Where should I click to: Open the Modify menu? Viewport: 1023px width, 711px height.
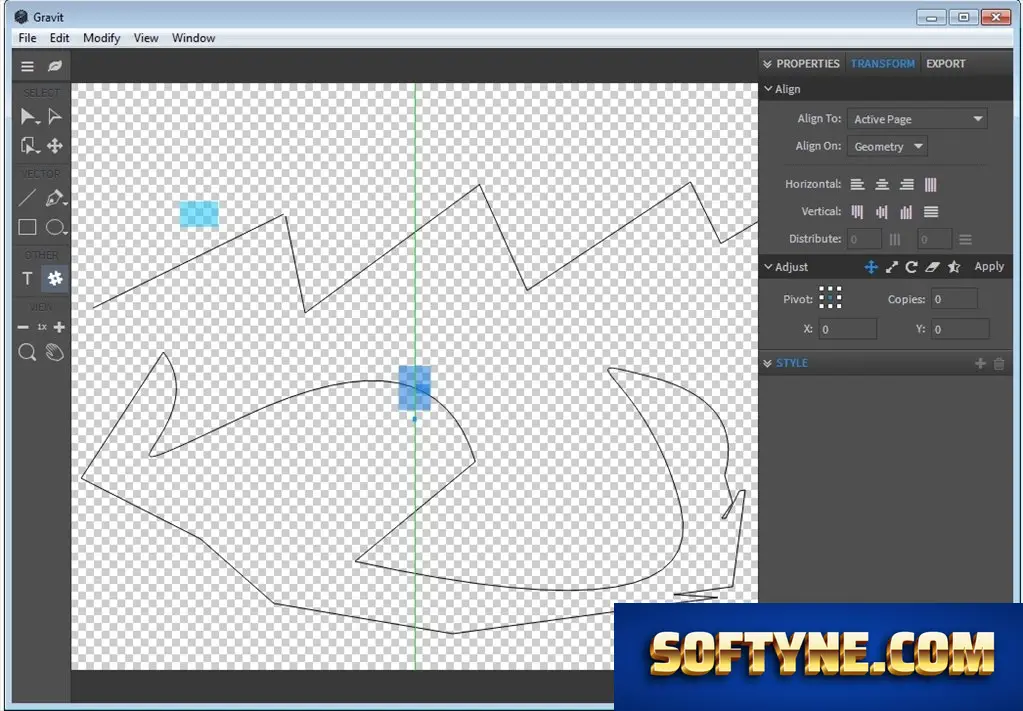coord(101,38)
